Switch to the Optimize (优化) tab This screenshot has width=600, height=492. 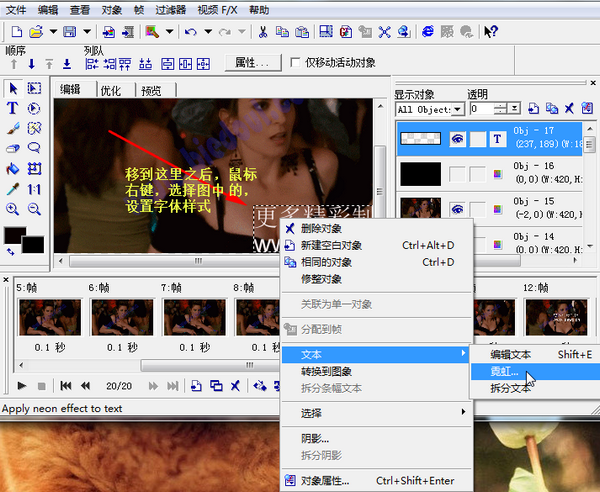pos(111,91)
